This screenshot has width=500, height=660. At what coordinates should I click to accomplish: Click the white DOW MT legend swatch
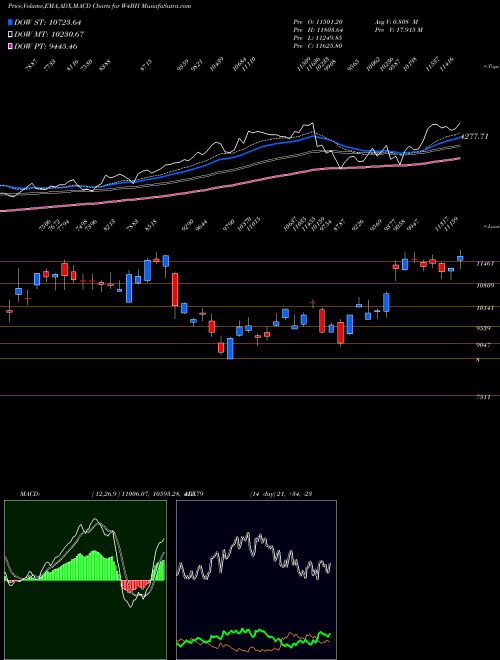pos(10,34)
